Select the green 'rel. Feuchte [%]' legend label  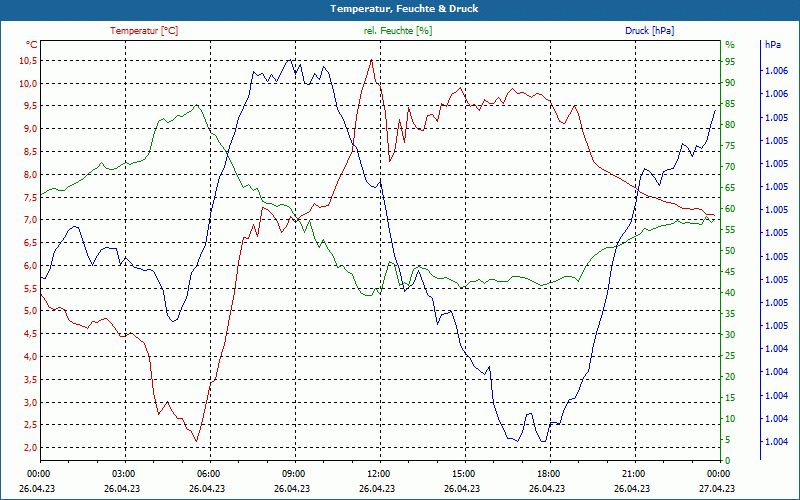pos(398,31)
